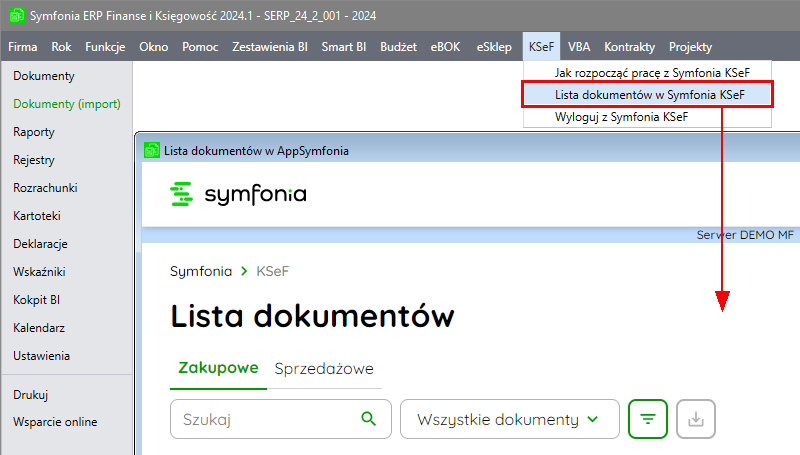Click the download icon button
The height and width of the screenshot is (455, 800).
click(696, 419)
